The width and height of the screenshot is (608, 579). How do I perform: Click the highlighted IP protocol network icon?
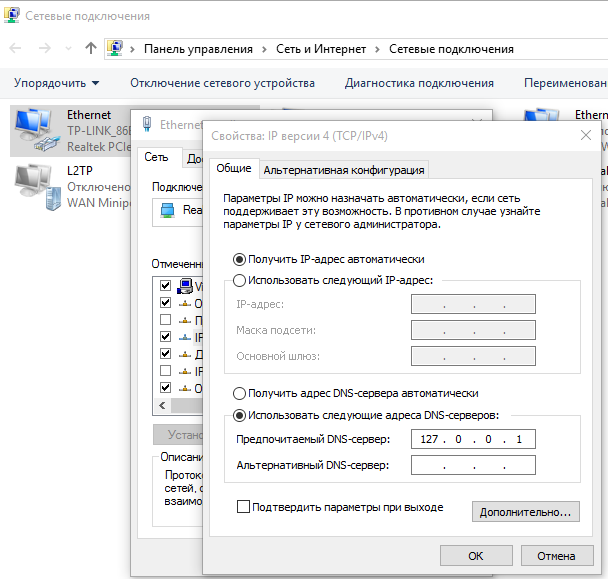pyautogui.click(x=185, y=337)
